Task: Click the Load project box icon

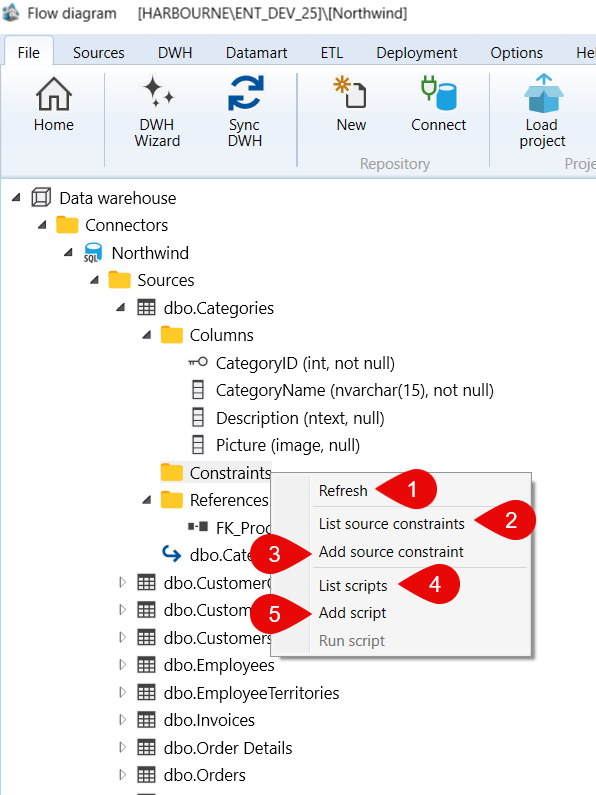Action: (x=543, y=93)
